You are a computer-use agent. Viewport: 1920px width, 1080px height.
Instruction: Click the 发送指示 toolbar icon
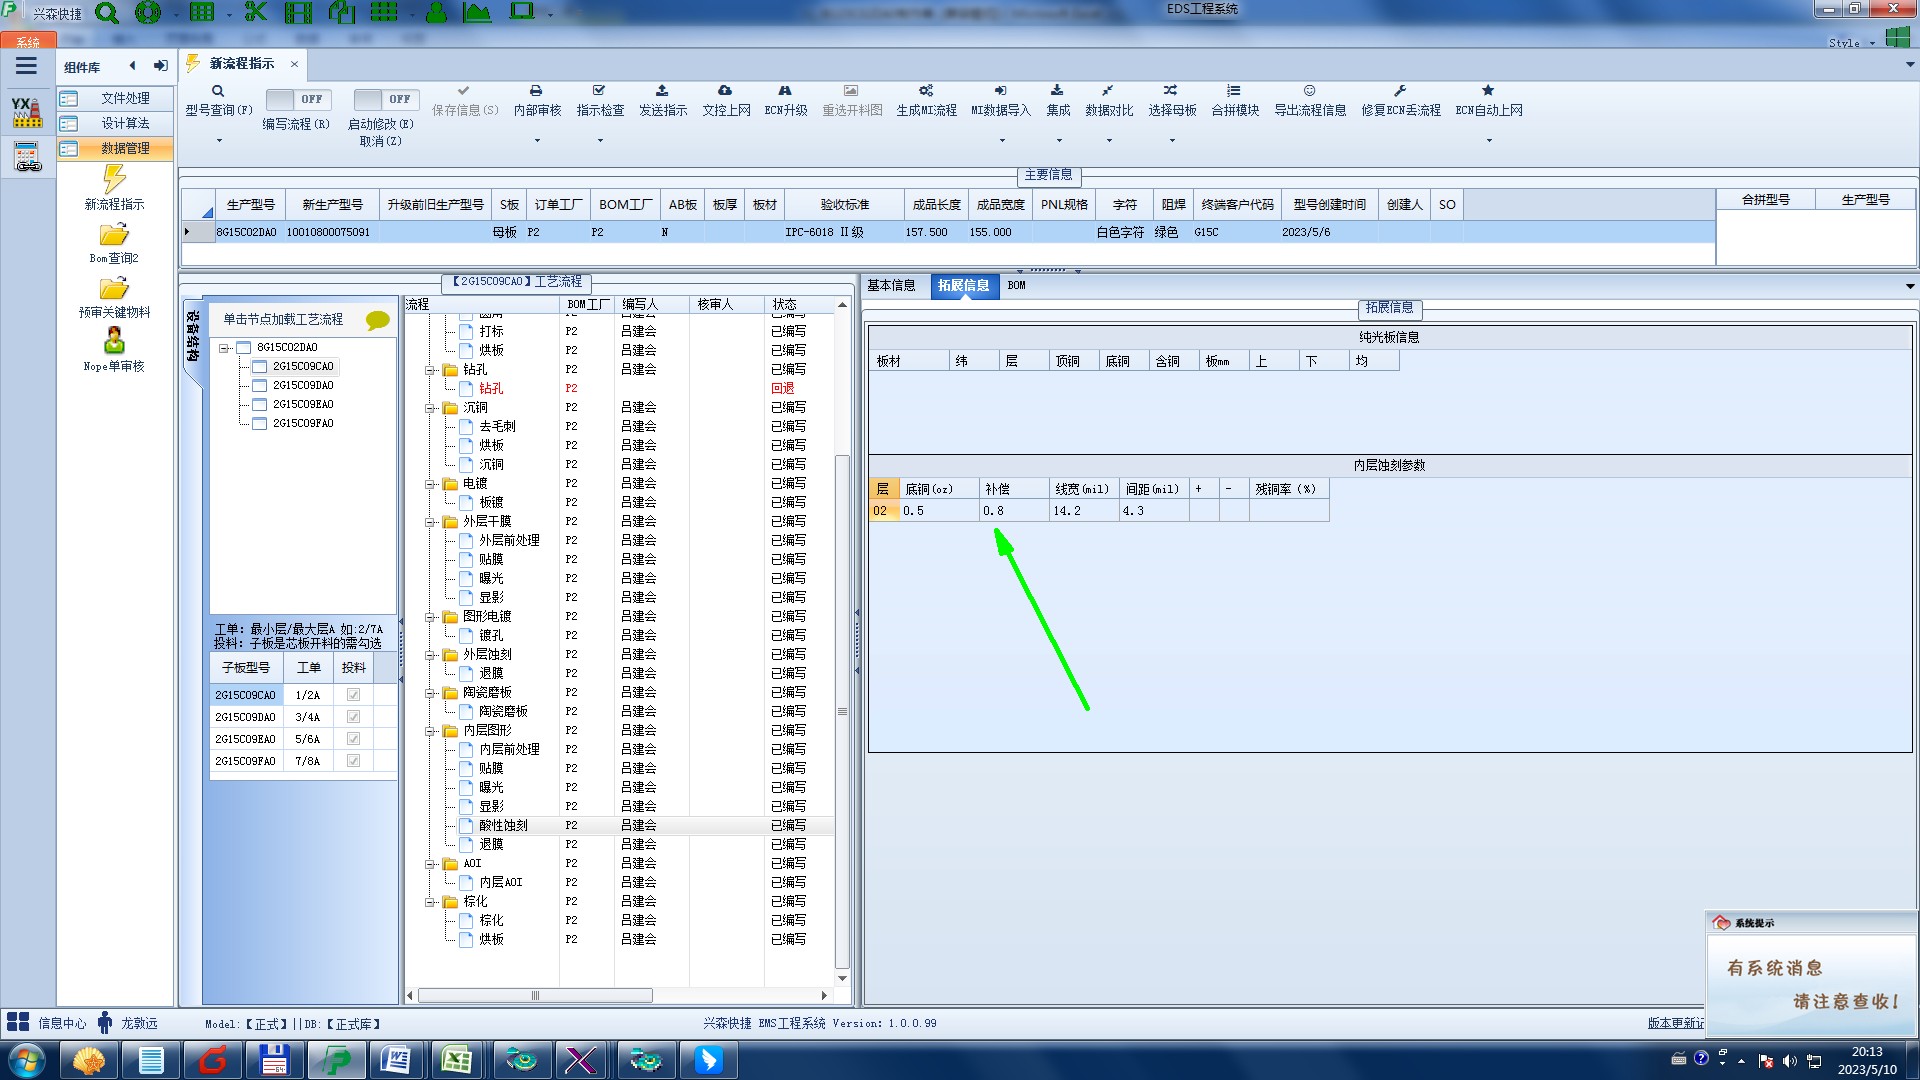662,91
